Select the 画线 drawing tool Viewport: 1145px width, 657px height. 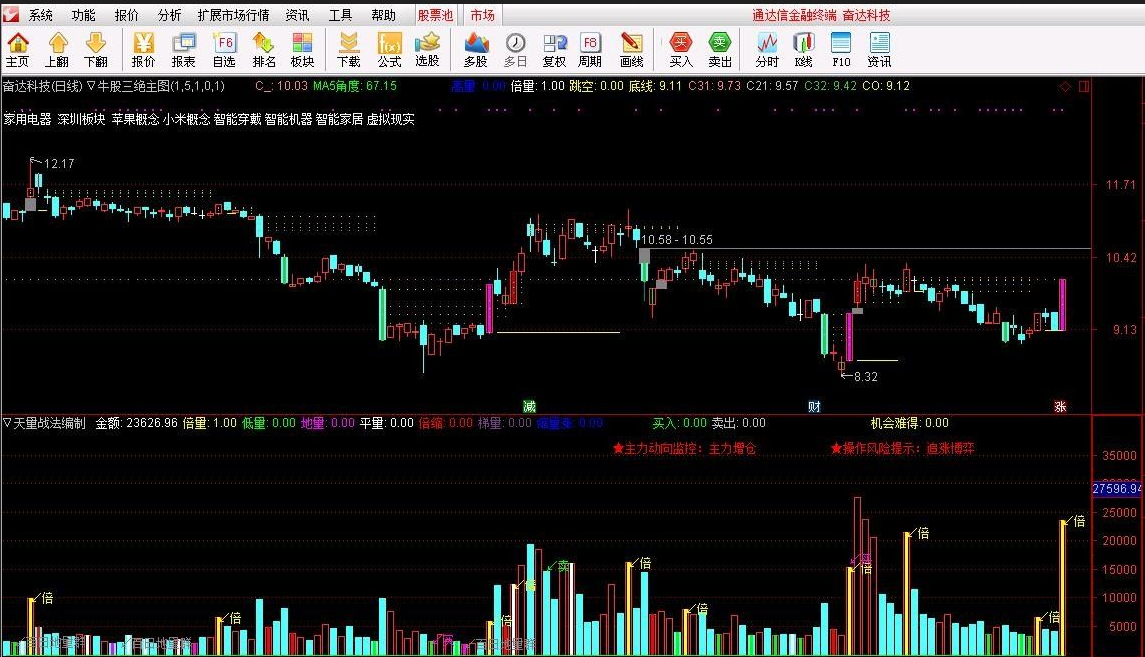point(632,50)
